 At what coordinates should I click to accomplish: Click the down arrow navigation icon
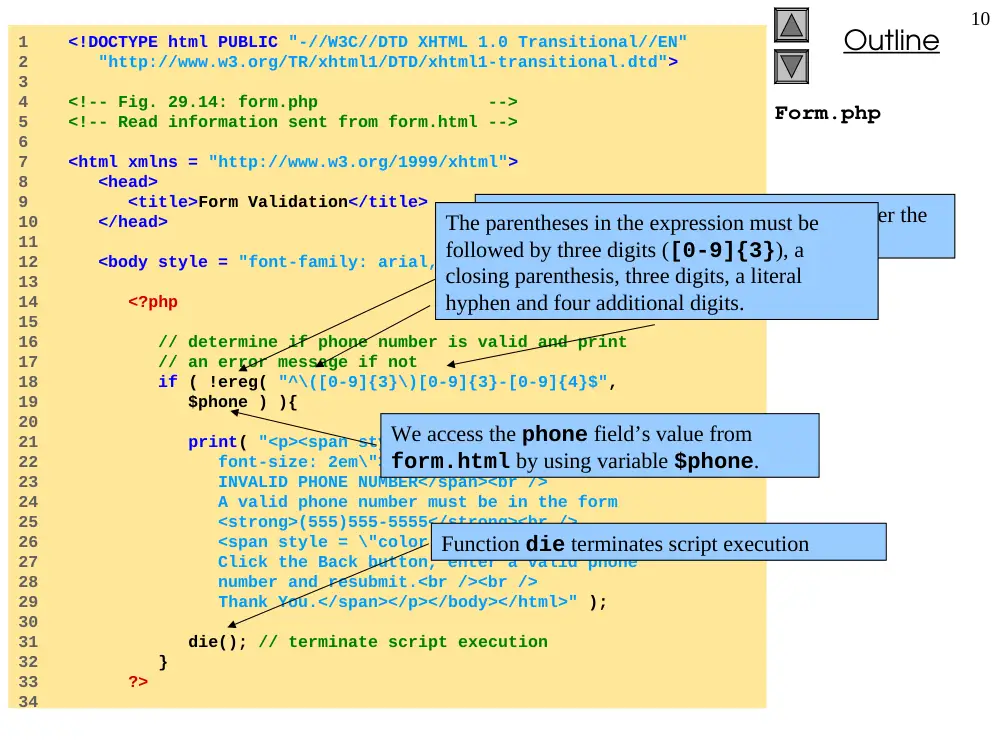click(791, 67)
